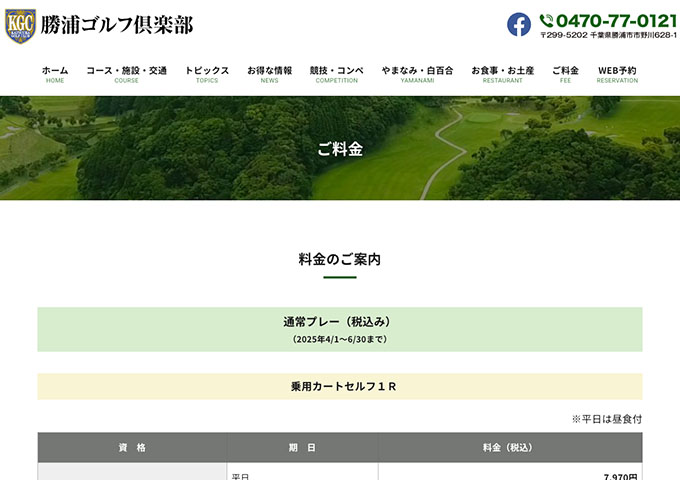Open お食事・お土産 RESTAURANT menu item
The width and height of the screenshot is (680, 480).
[503, 74]
